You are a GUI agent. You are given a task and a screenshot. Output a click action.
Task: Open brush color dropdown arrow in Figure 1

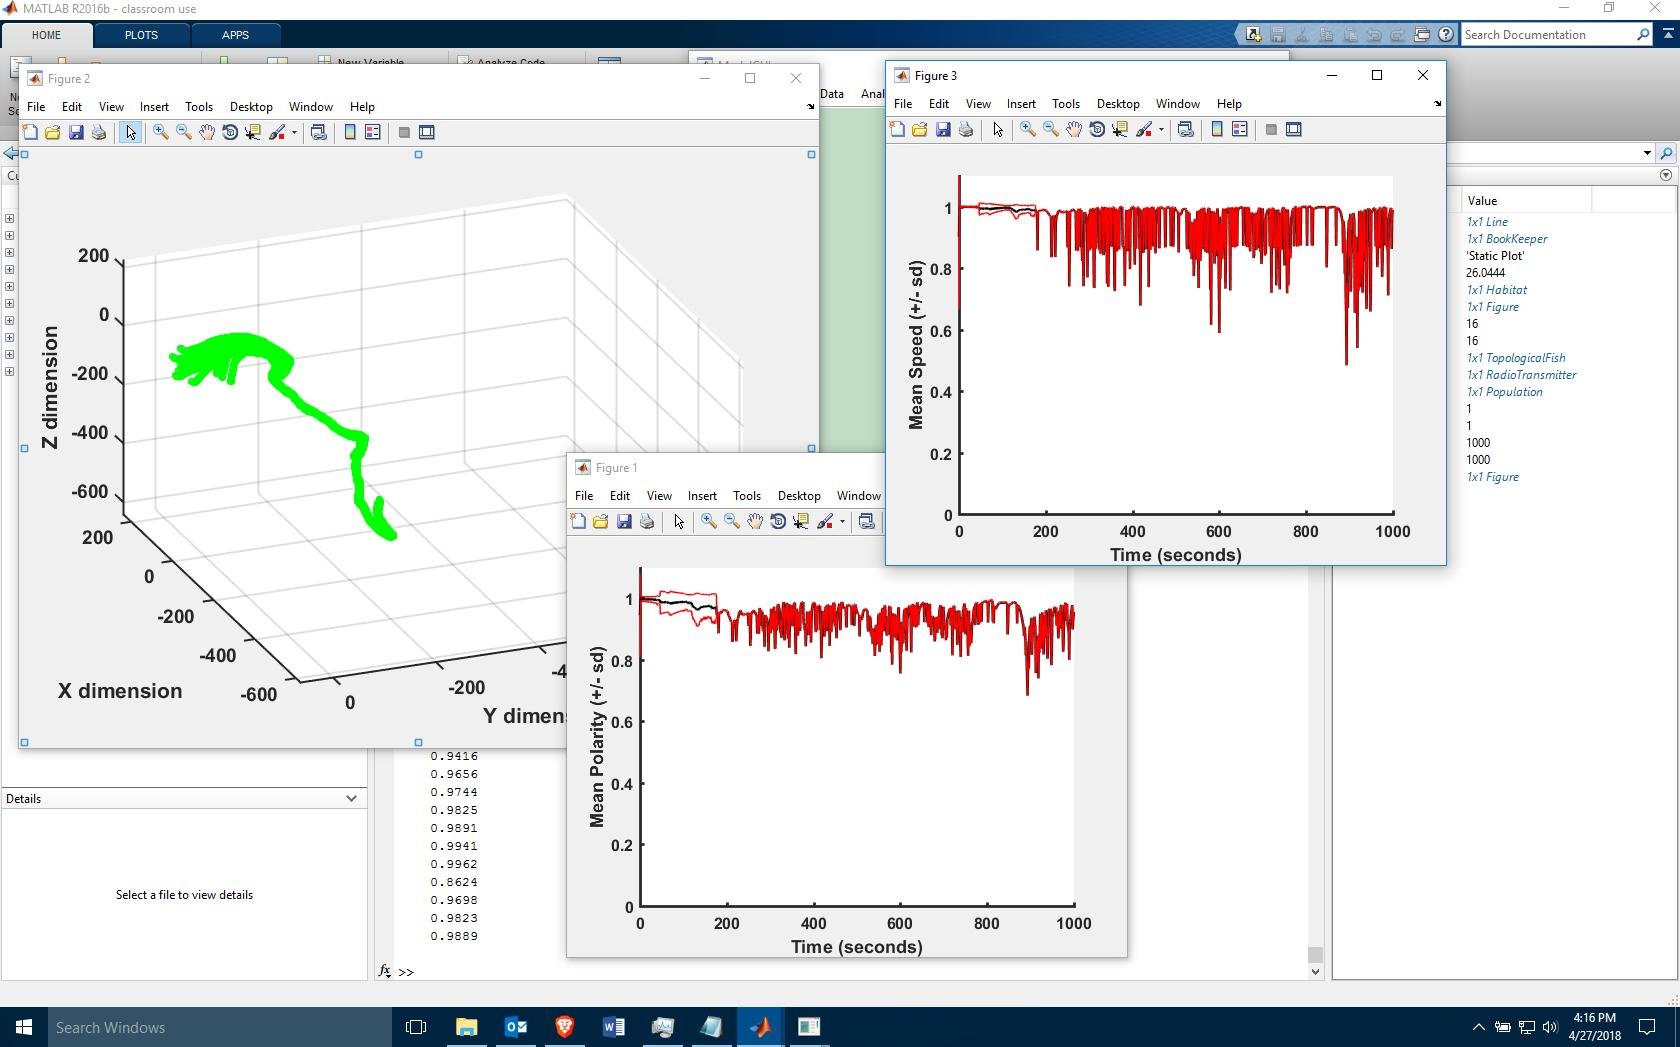(842, 521)
